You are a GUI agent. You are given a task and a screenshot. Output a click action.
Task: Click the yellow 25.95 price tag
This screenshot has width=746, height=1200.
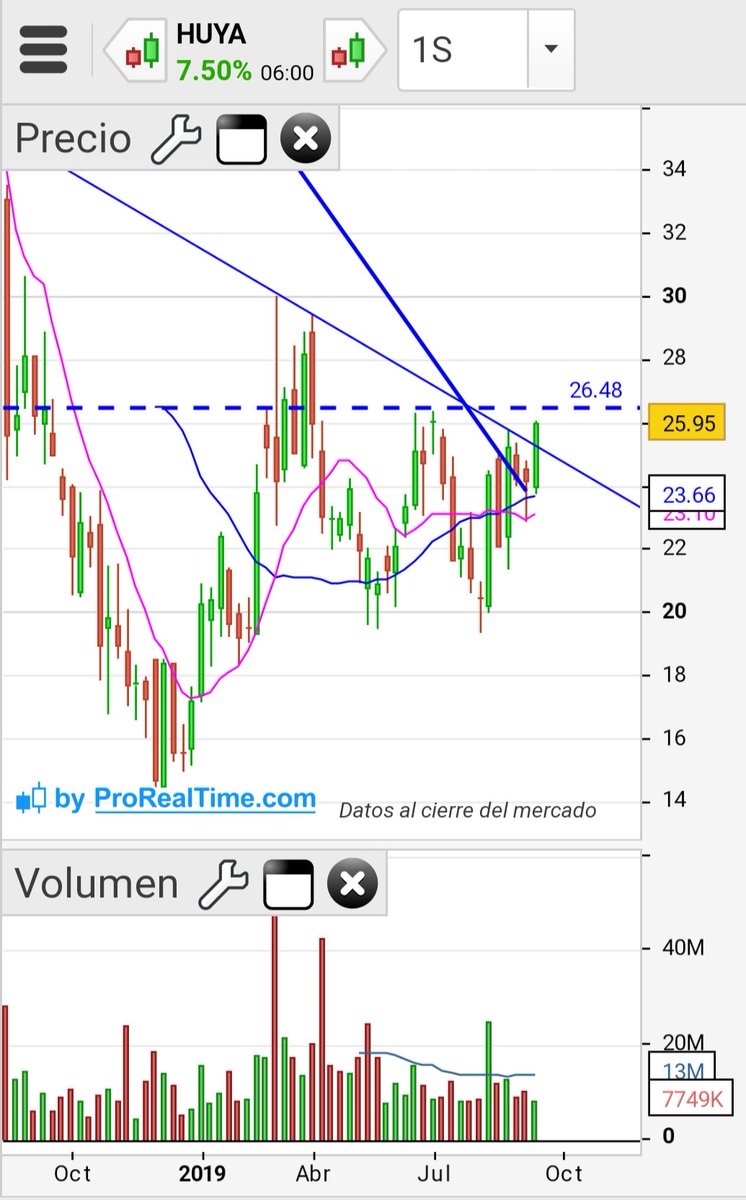point(685,423)
